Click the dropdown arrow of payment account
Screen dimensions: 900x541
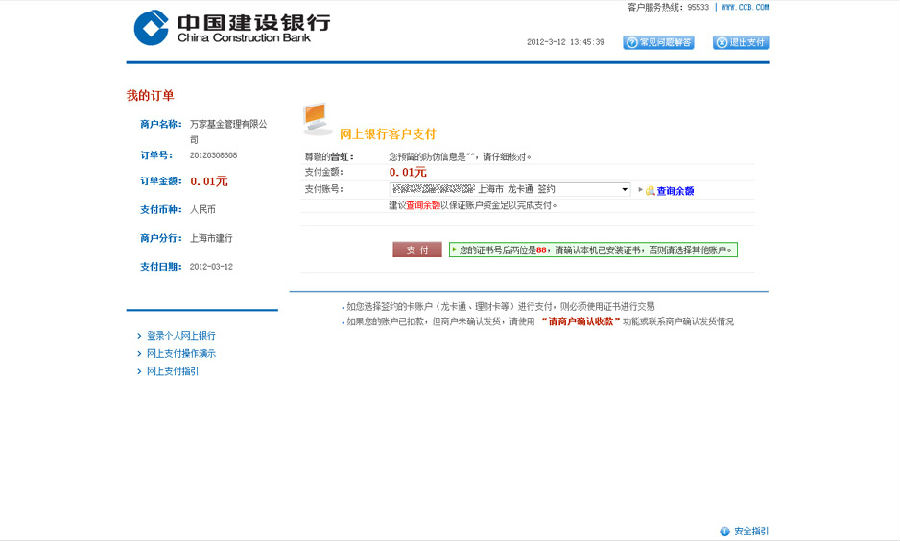click(625, 189)
